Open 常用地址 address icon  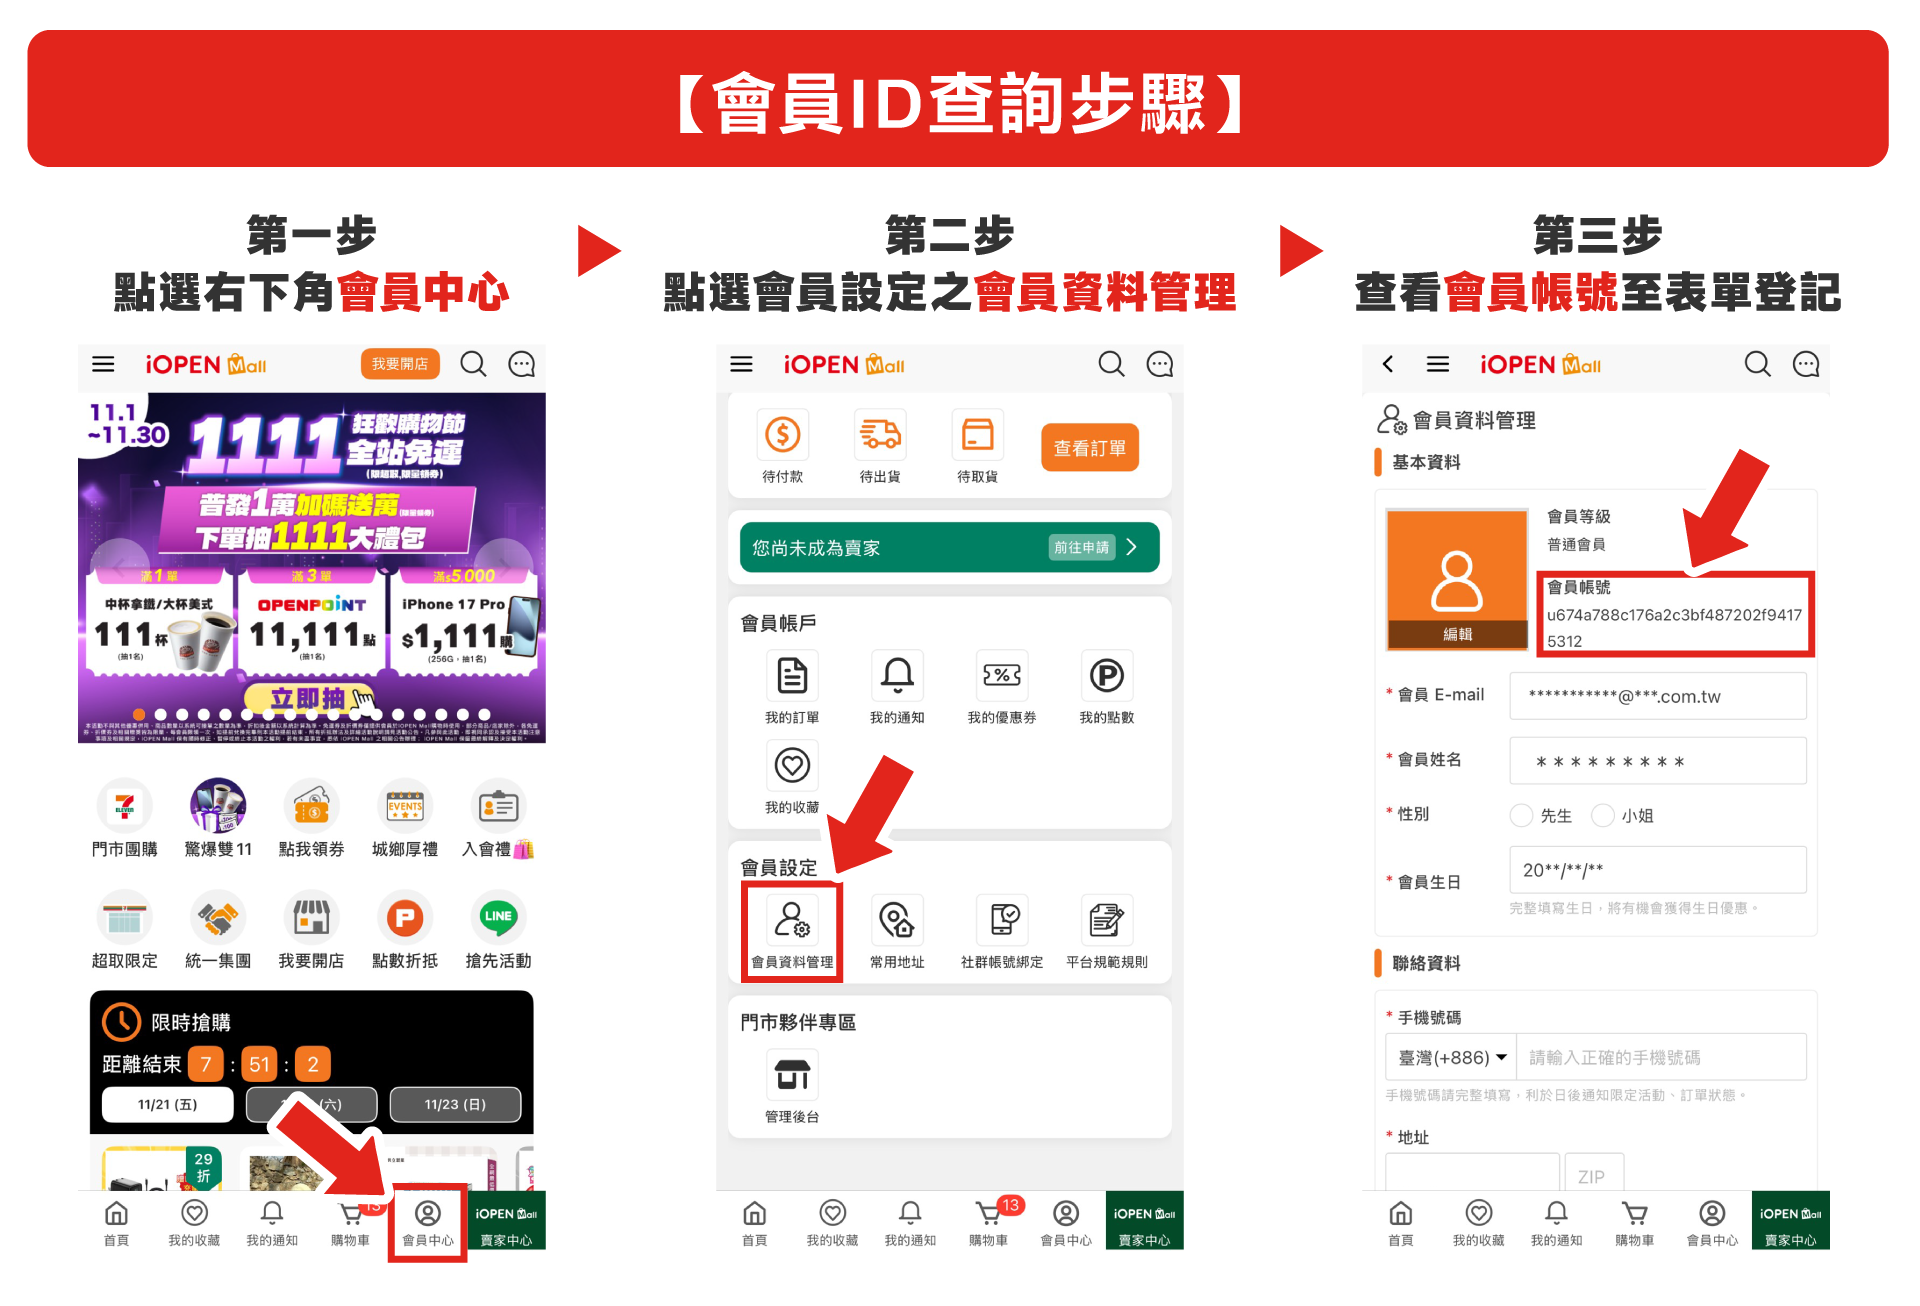tap(897, 921)
